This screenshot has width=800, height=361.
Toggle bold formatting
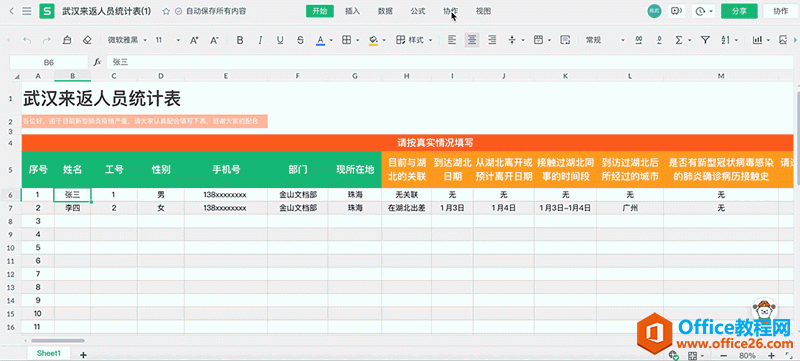[x=240, y=40]
